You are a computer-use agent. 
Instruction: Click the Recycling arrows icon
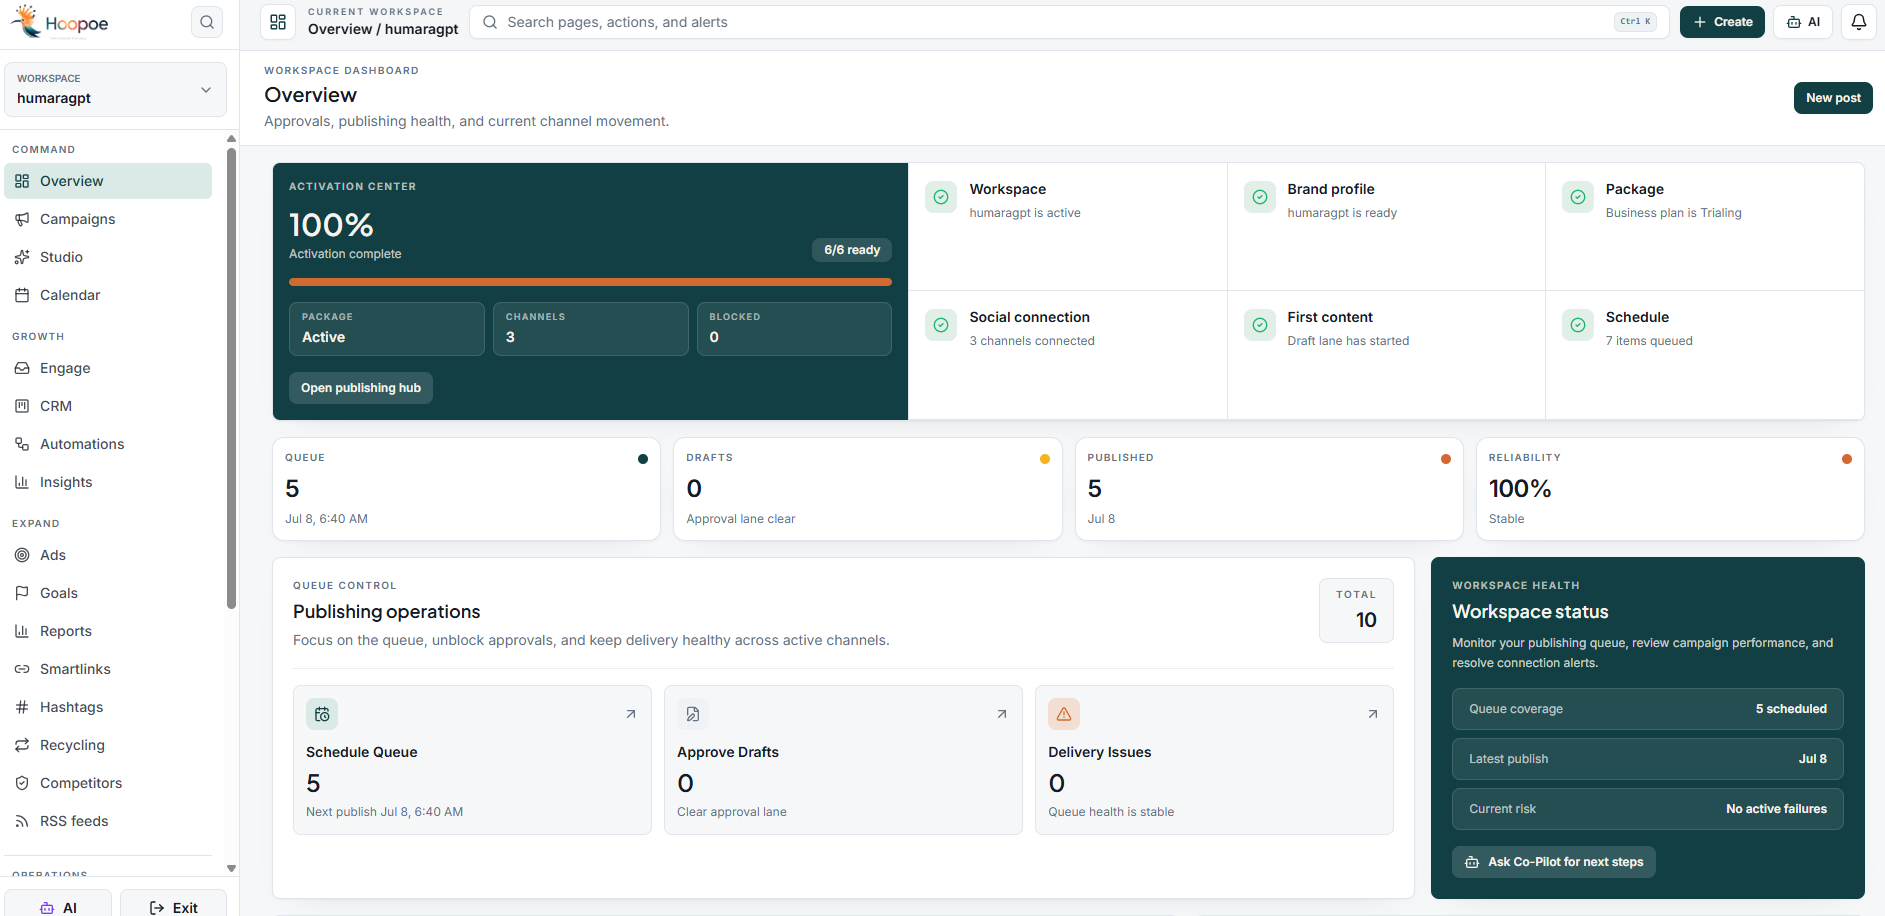[x=22, y=745]
